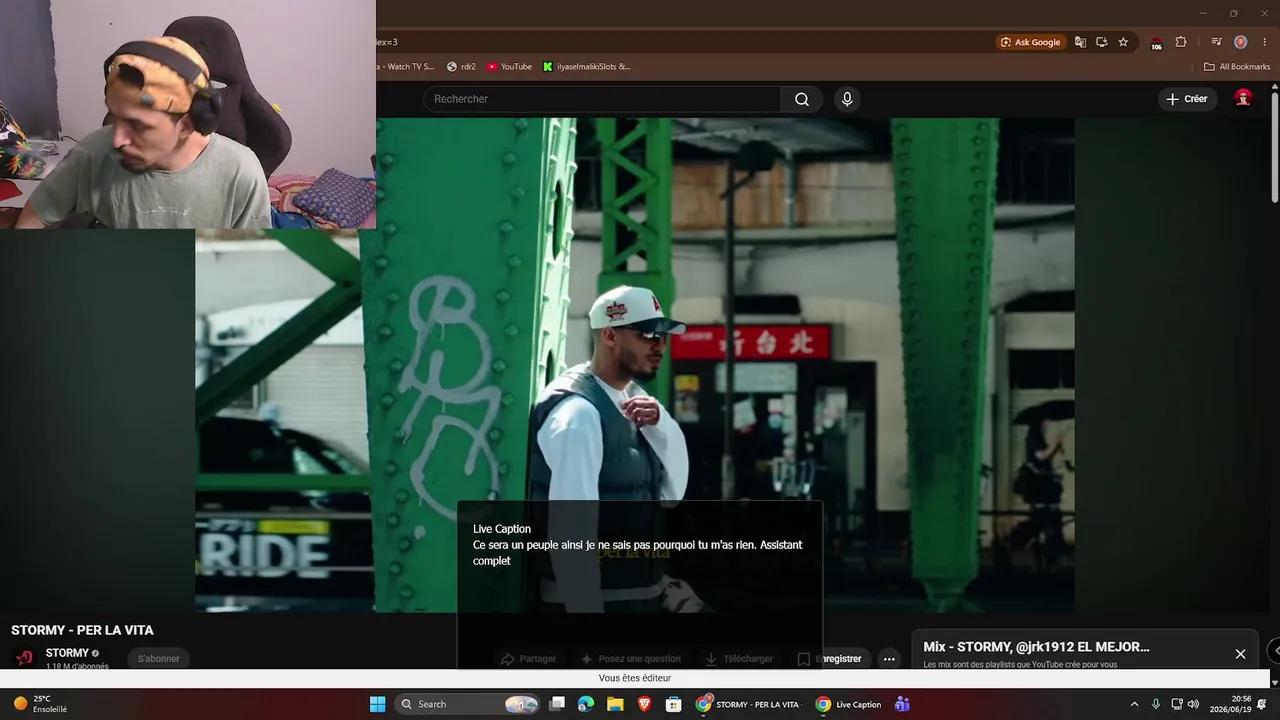This screenshot has height=720, width=1280.
Task: Bookmark this page with star icon
Action: [1123, 42]
